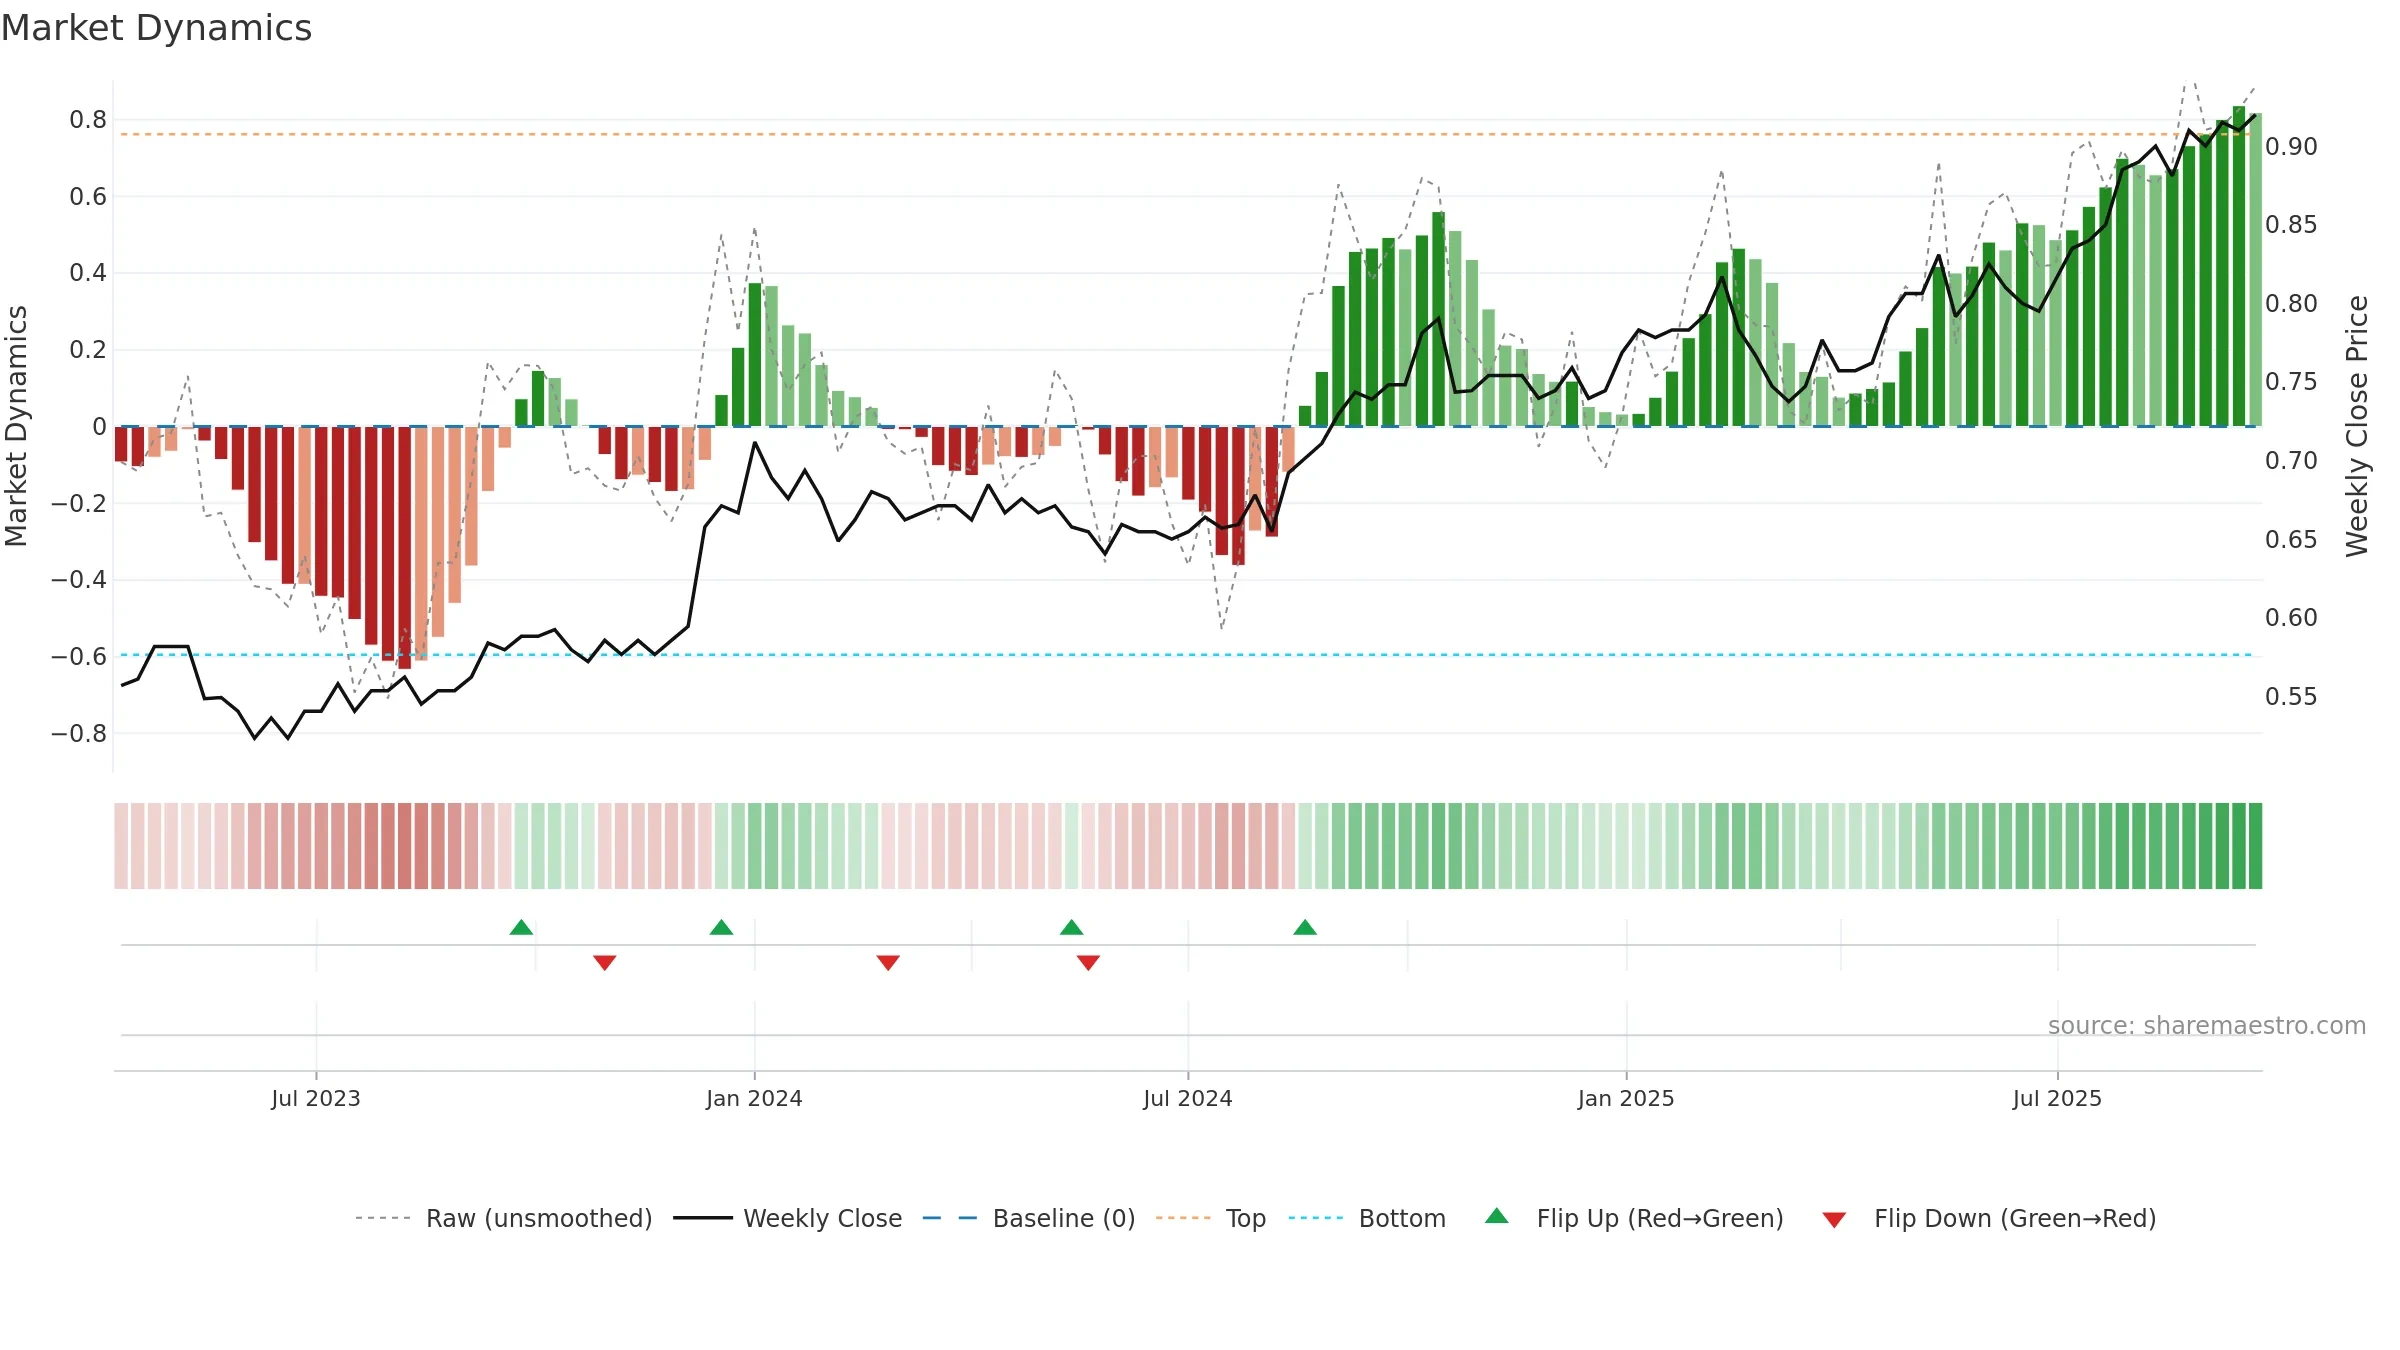Click the Weekly Close Price axis title
The image size is (2400, 1350).
(2357, 426)
